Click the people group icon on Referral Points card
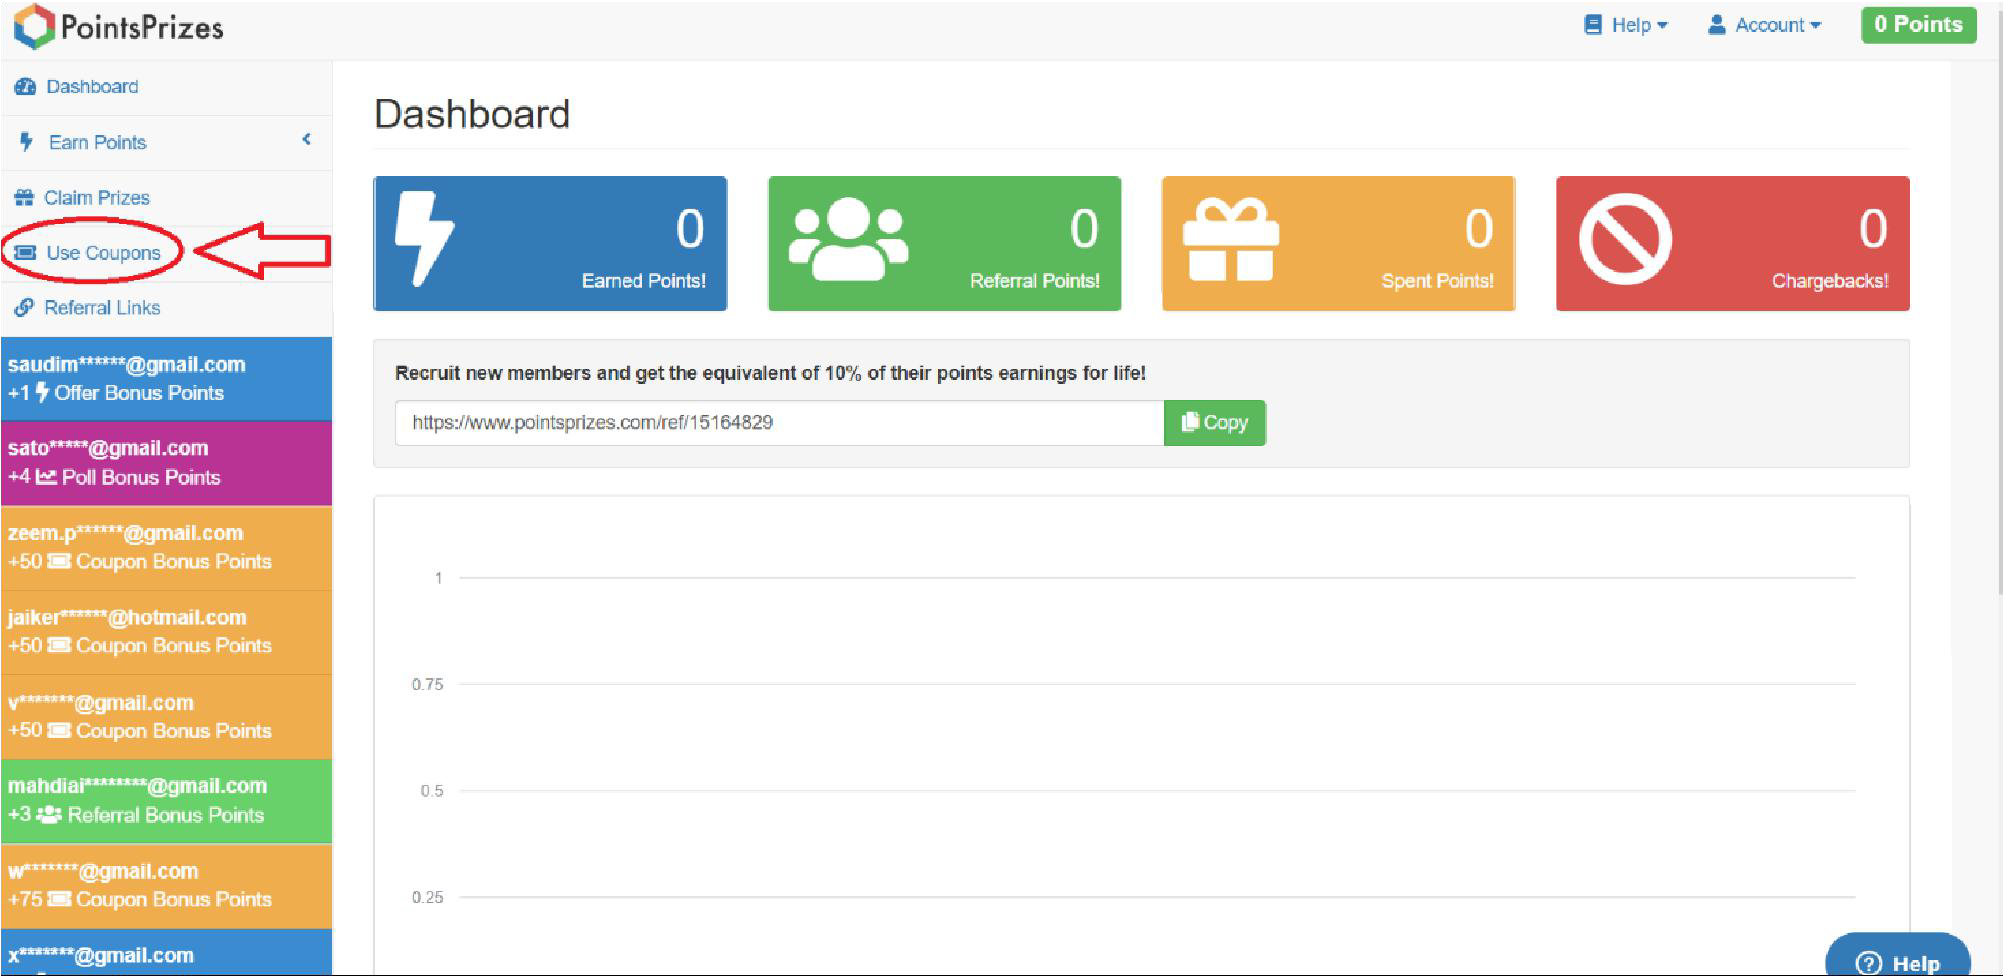Viewport: 2003px width, 976px height. point(848,239)
